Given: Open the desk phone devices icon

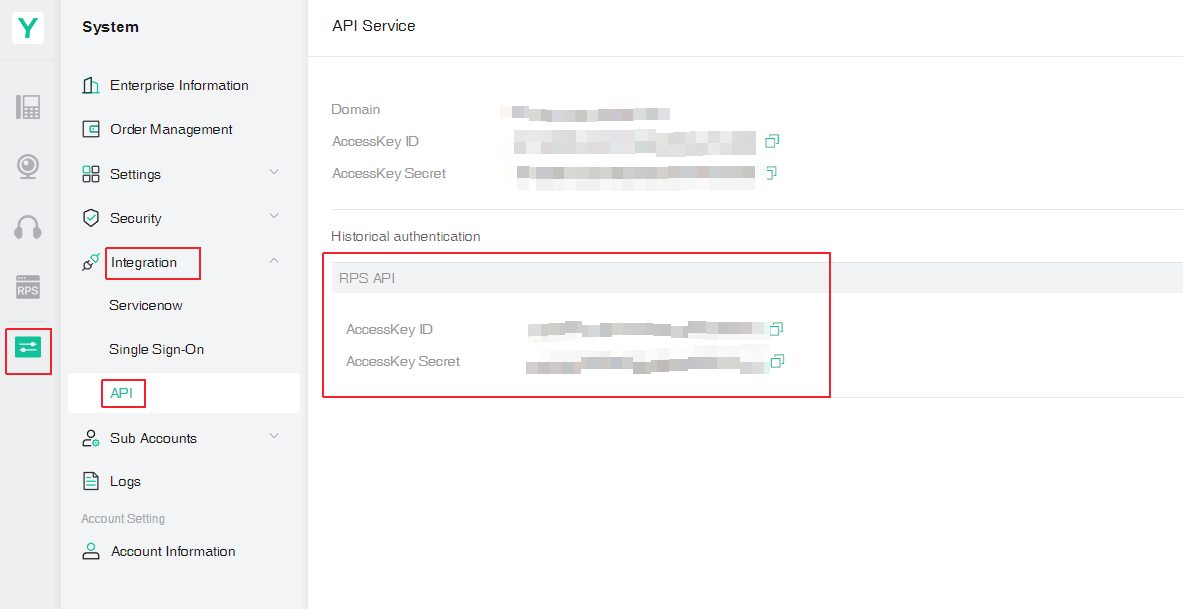Looking at the screenshot, I should 28,107.
